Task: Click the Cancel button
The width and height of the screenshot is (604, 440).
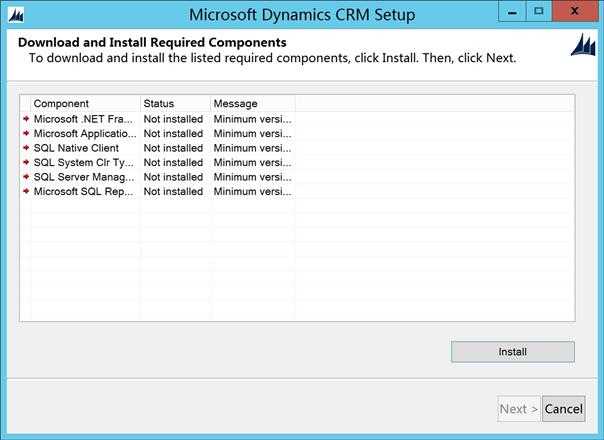Action: 564,409
